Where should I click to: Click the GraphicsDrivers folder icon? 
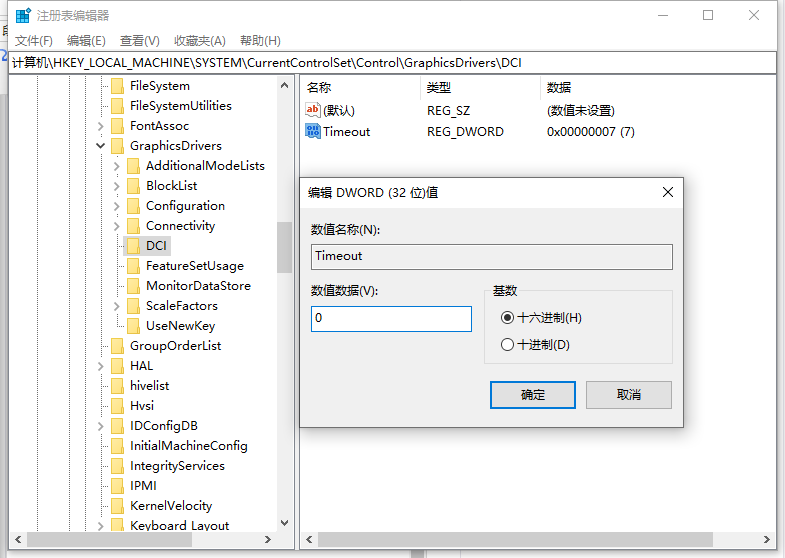point(117,146)
